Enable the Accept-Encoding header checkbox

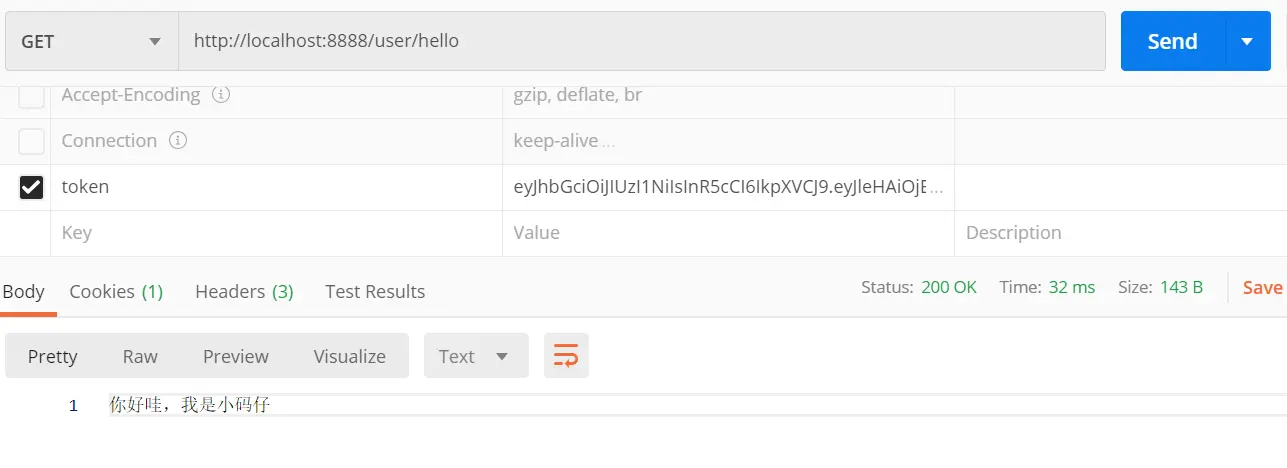click(x=32, y=96)
